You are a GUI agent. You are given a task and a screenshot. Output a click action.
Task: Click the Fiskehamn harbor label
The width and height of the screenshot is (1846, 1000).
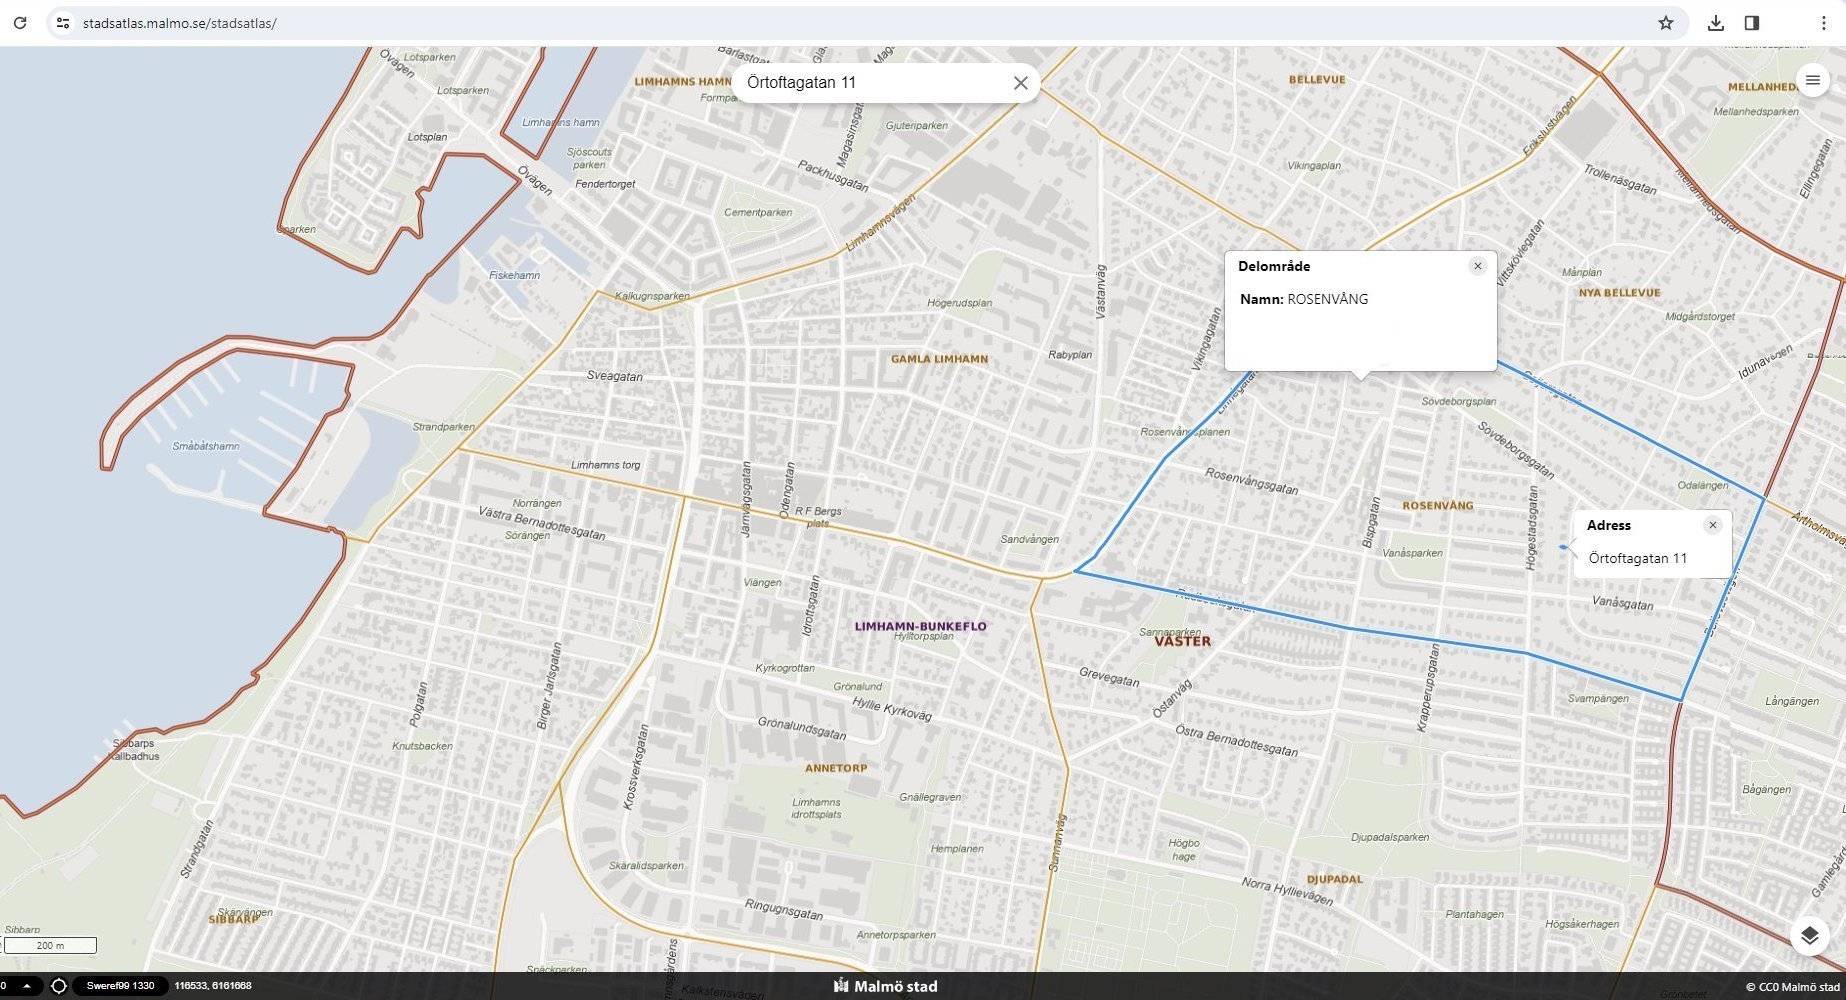(x=514, y=275)
